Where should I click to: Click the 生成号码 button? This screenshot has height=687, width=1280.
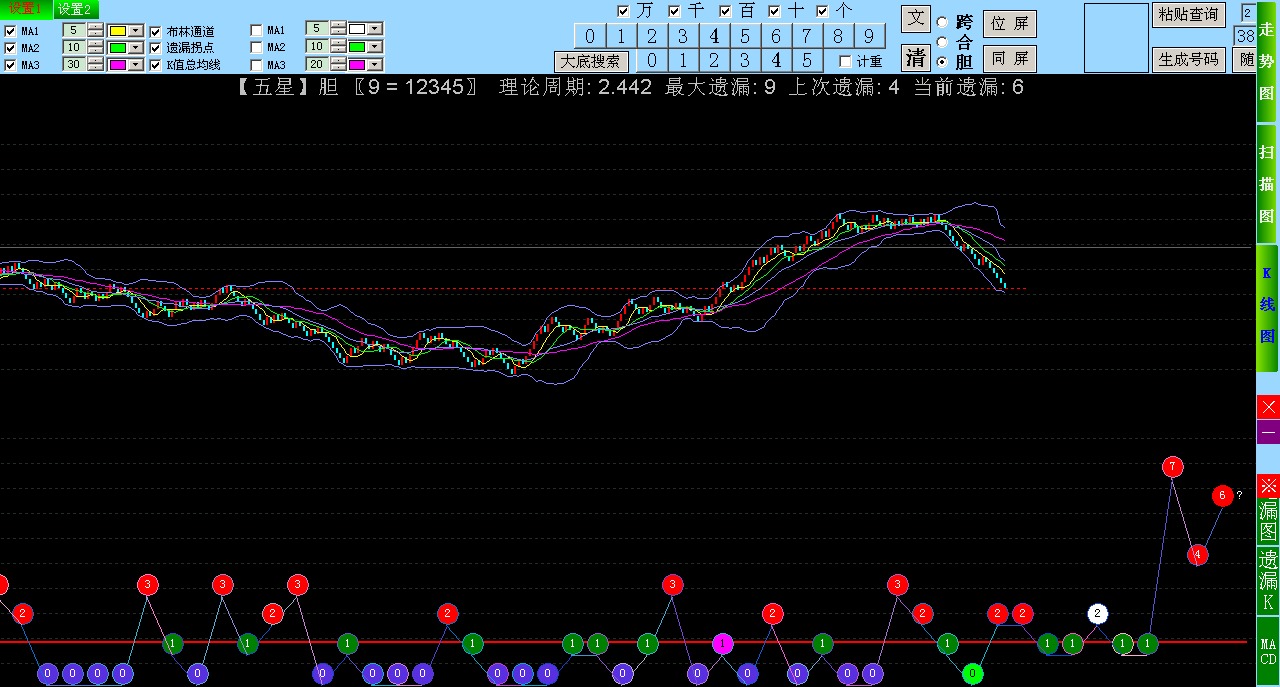1189,59
